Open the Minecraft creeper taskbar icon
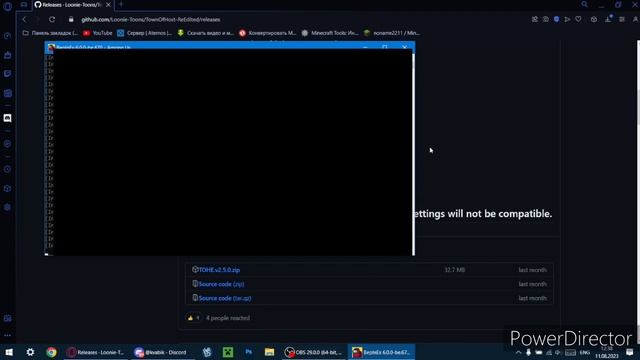 coord(228,352)
